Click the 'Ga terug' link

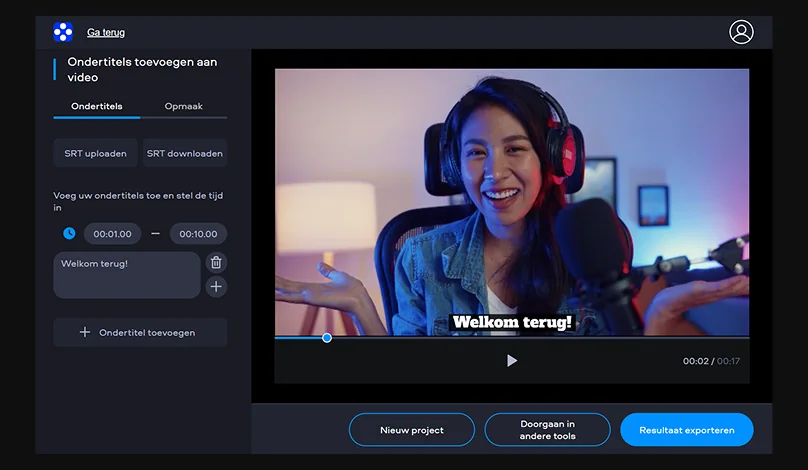click(x=106, y=33)
